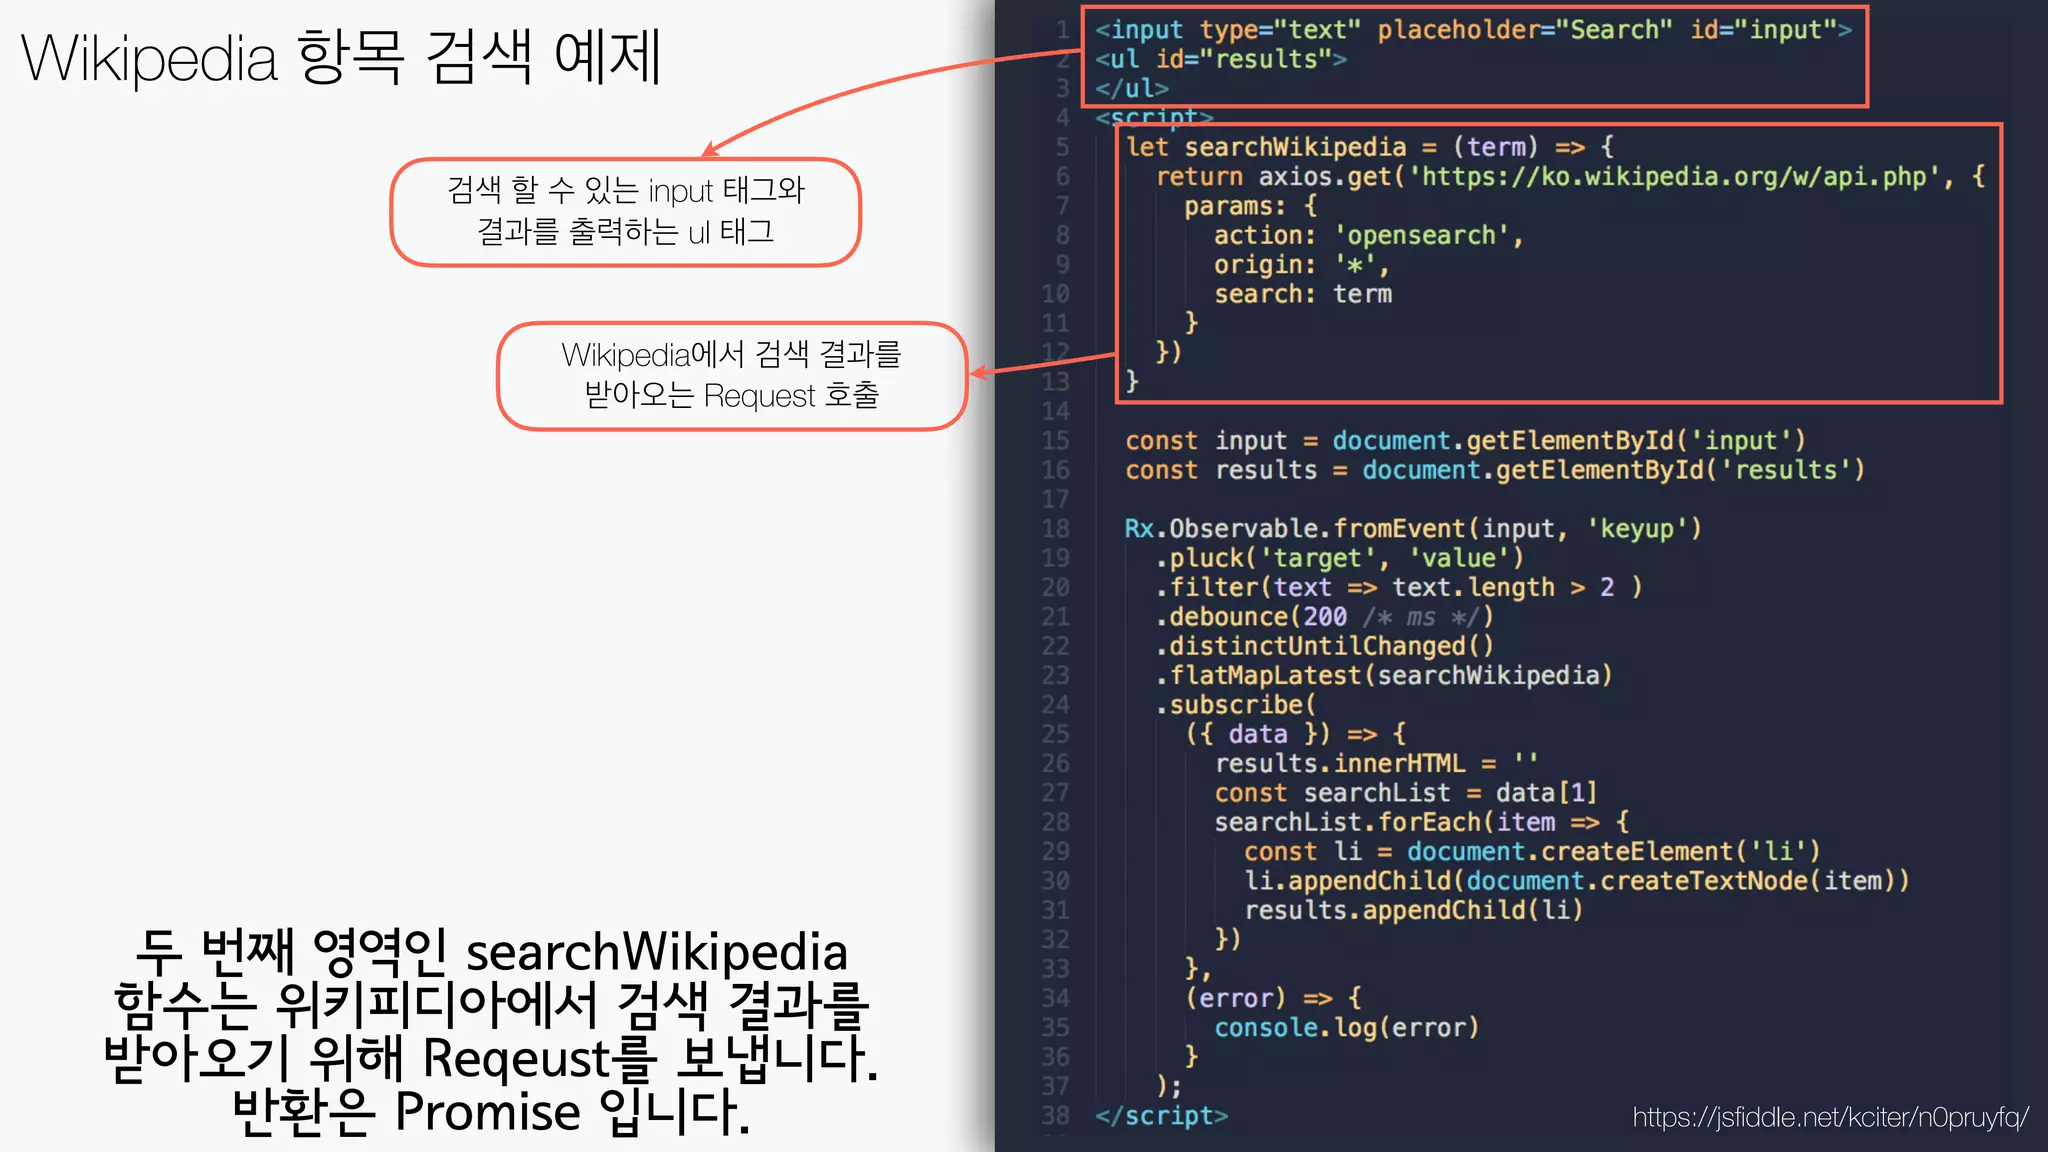Viewport: 2048px width, 1152px height.
Task: Click the code line ul id="results"
Action: point(1220,59)
